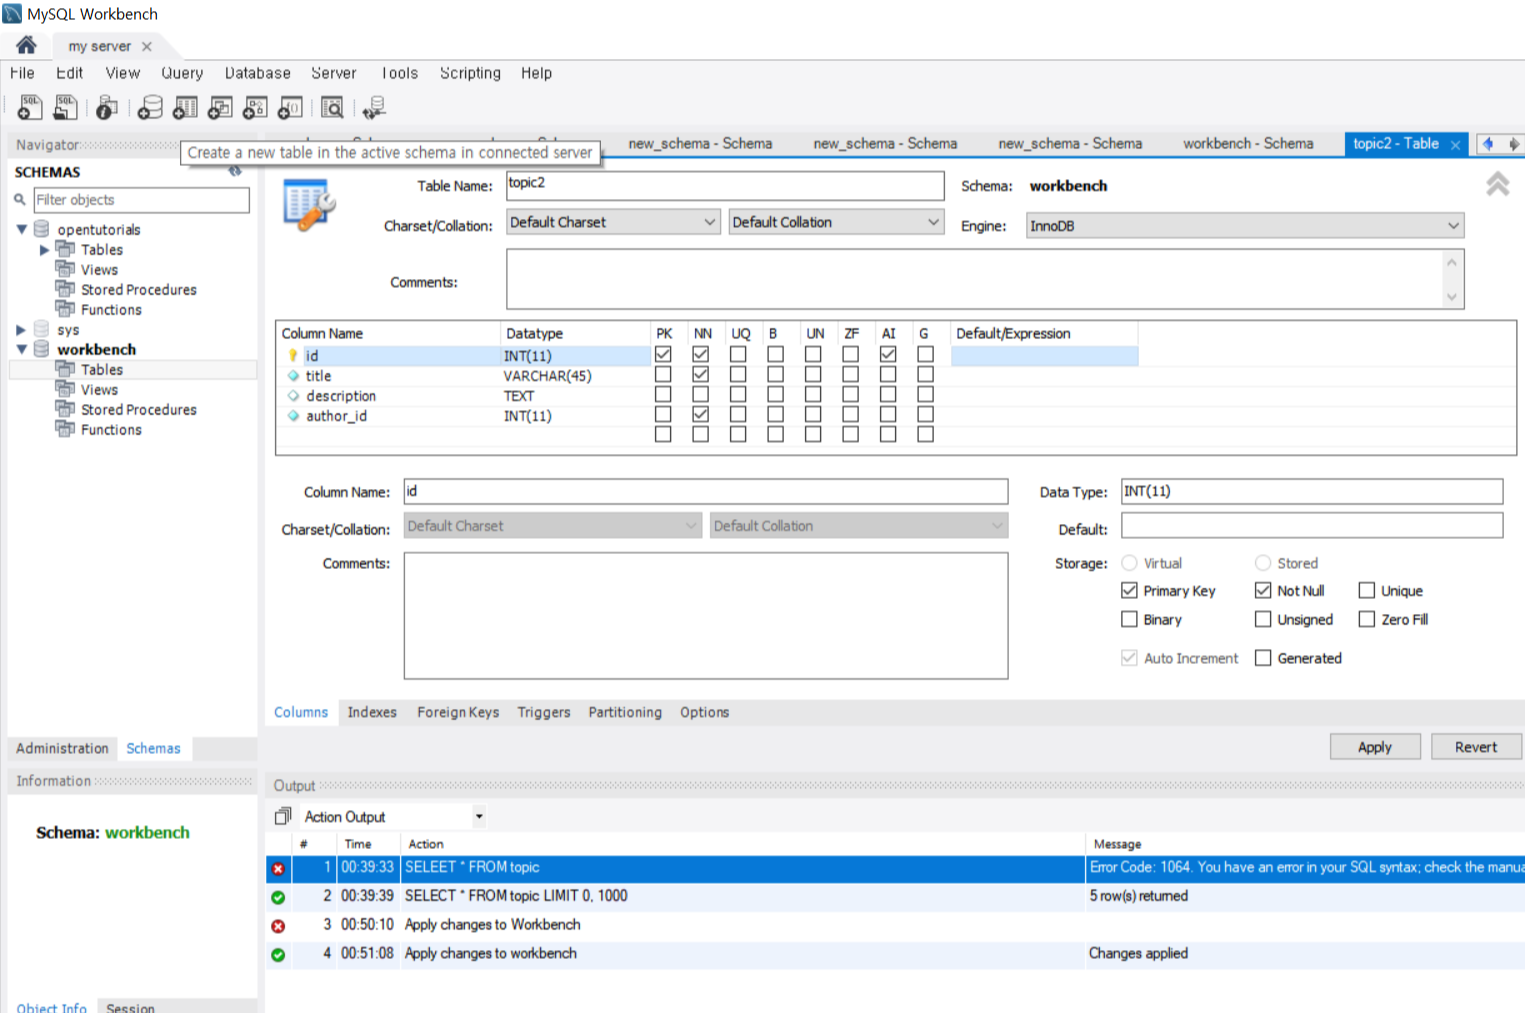This screenshot has height=1013, width=1525.
Task: Uncheck PK checkbox for id column
Action: 663,354
